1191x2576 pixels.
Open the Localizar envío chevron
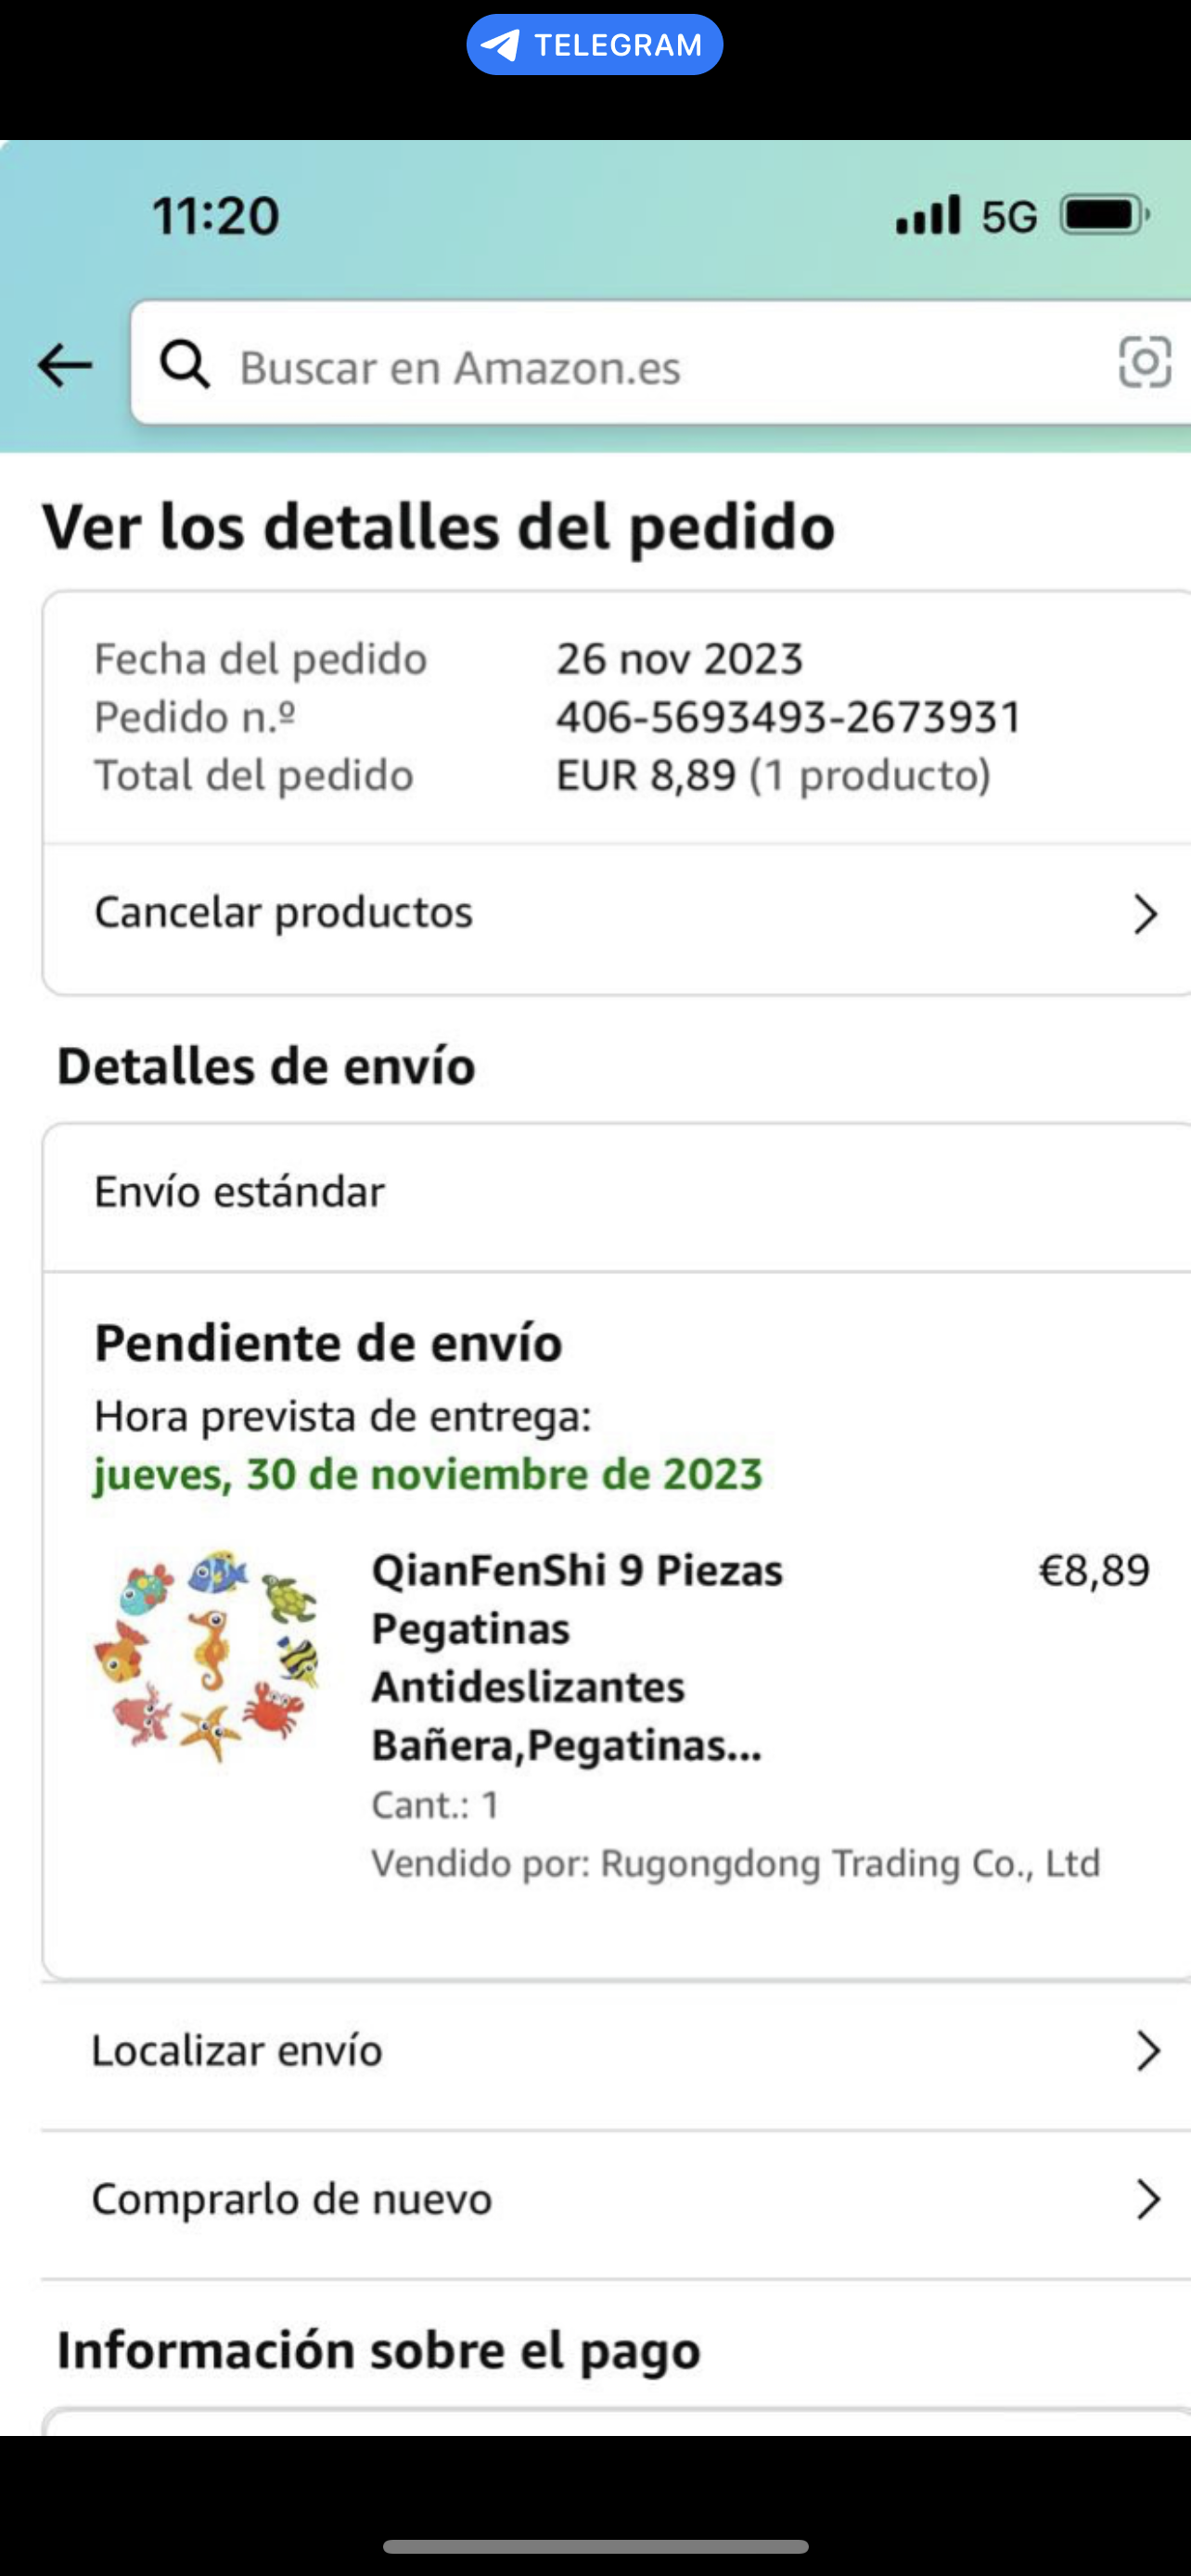tap(1148, 2052)
